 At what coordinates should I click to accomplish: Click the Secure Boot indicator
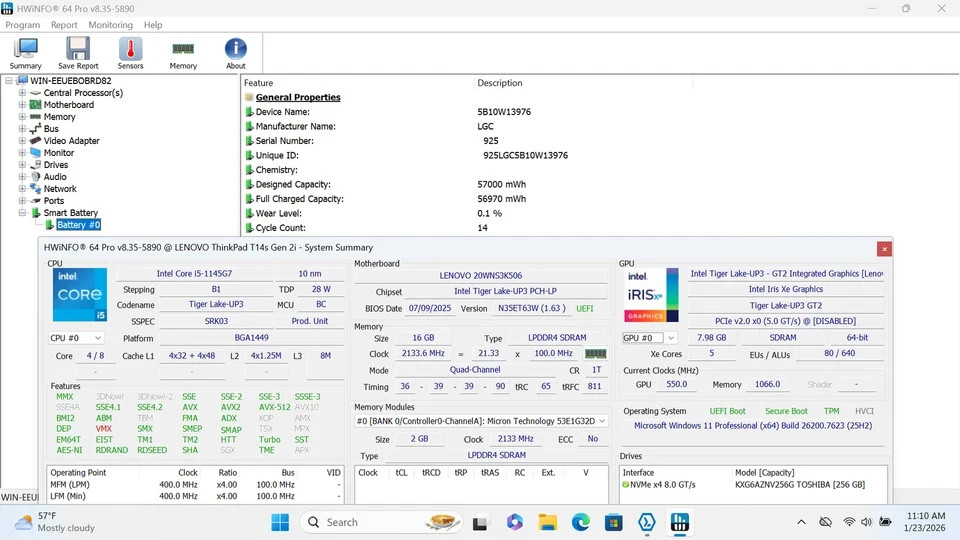tap(786, 411)
